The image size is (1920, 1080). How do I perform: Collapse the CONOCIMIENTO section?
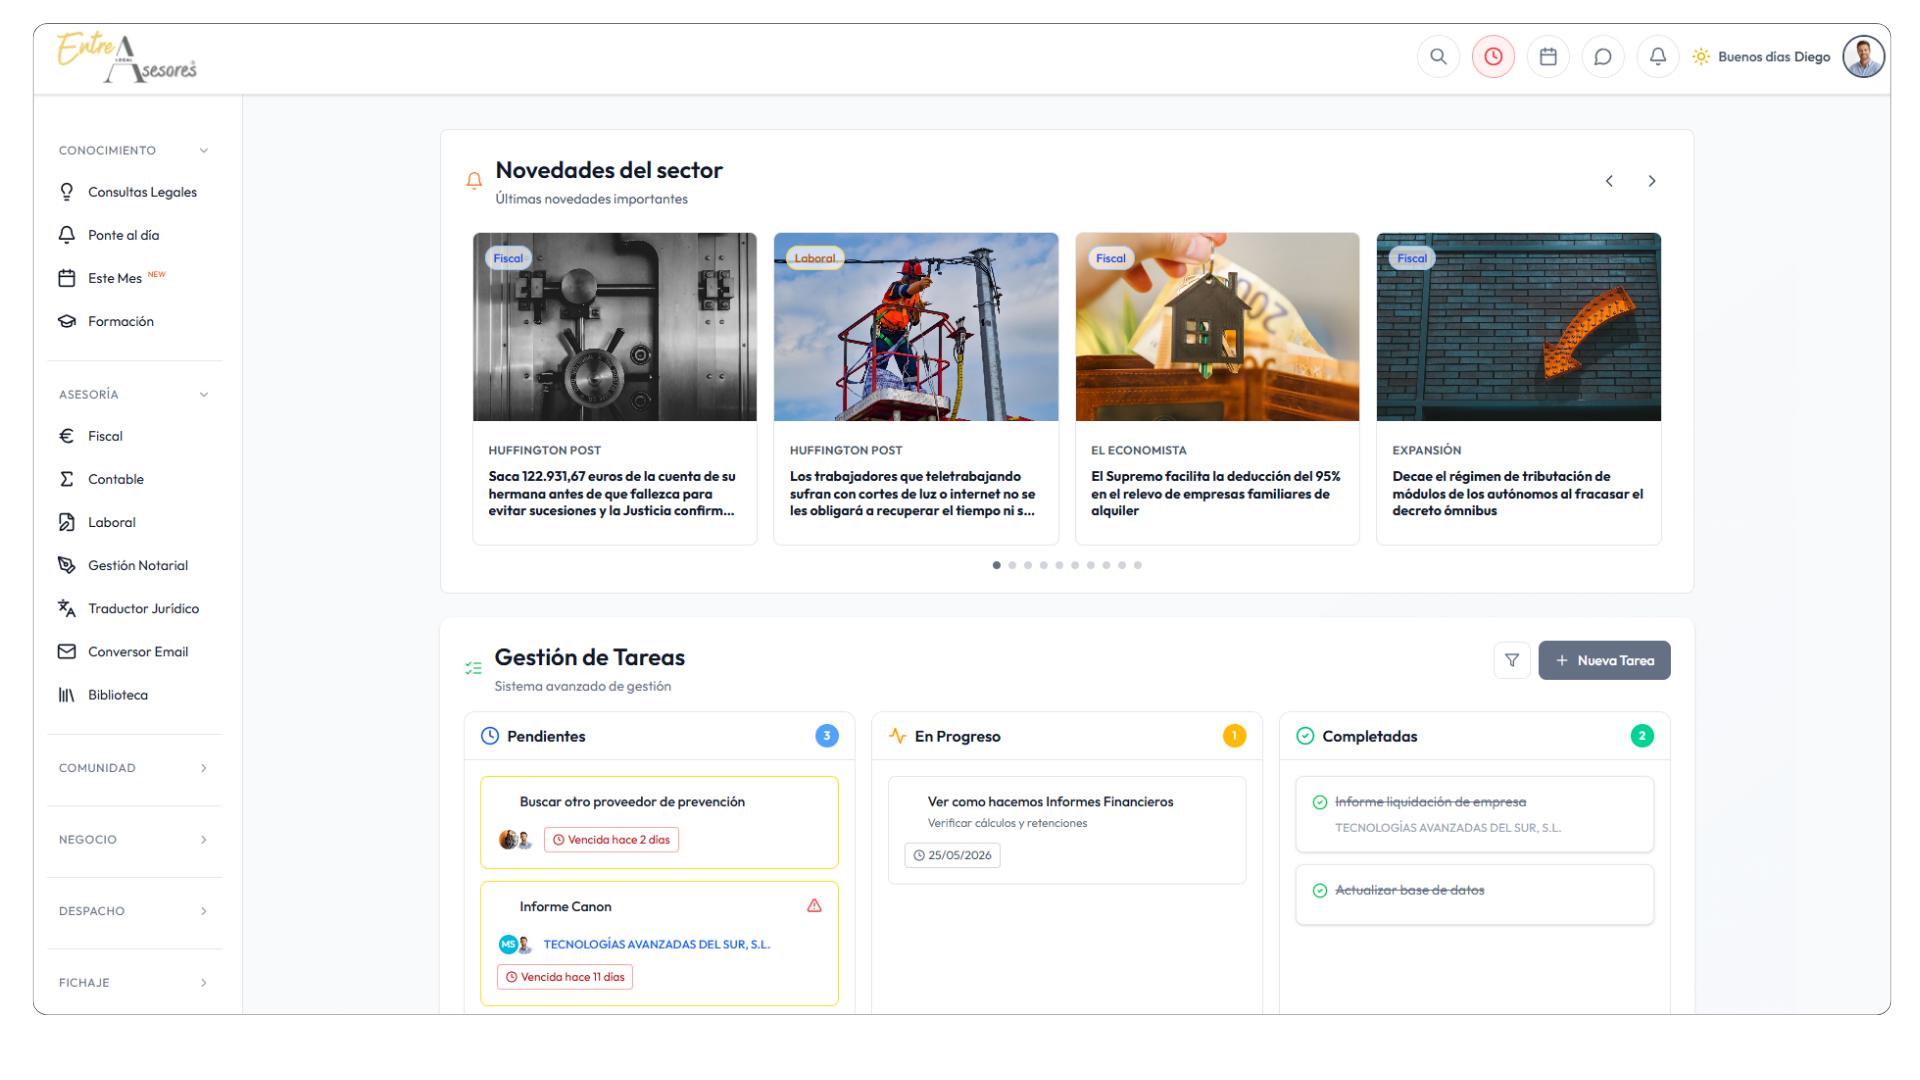click(x=204, y=150)
